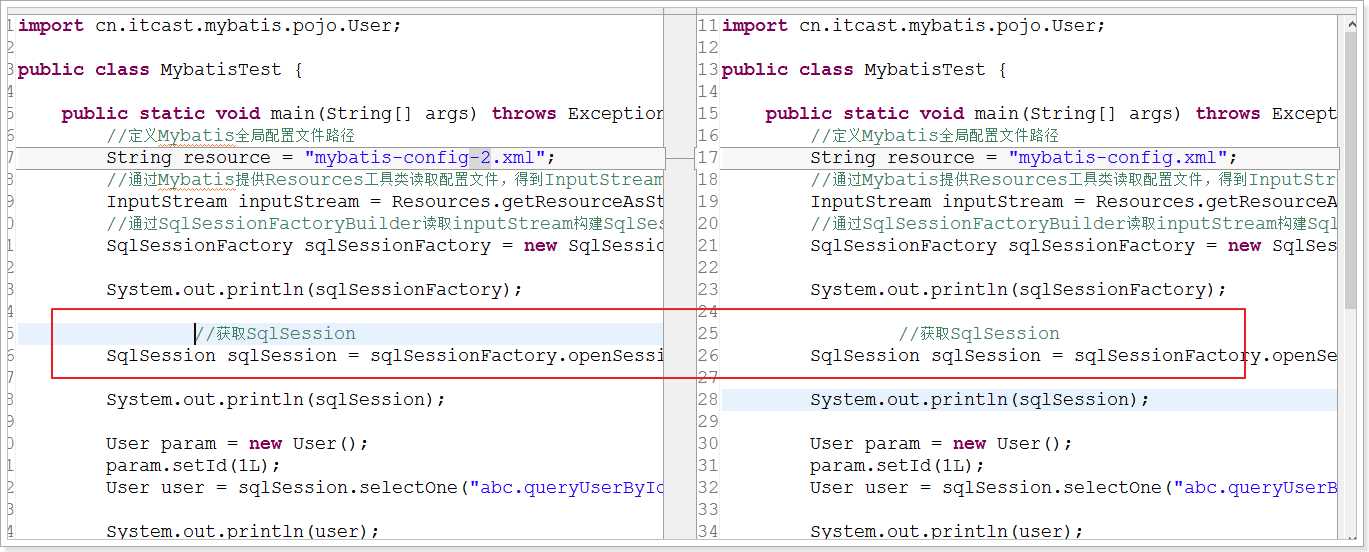Screen dimensions: 1369x552
Task: Click the //获取SqlSession comment on line 25
Action: pos(979,334)
